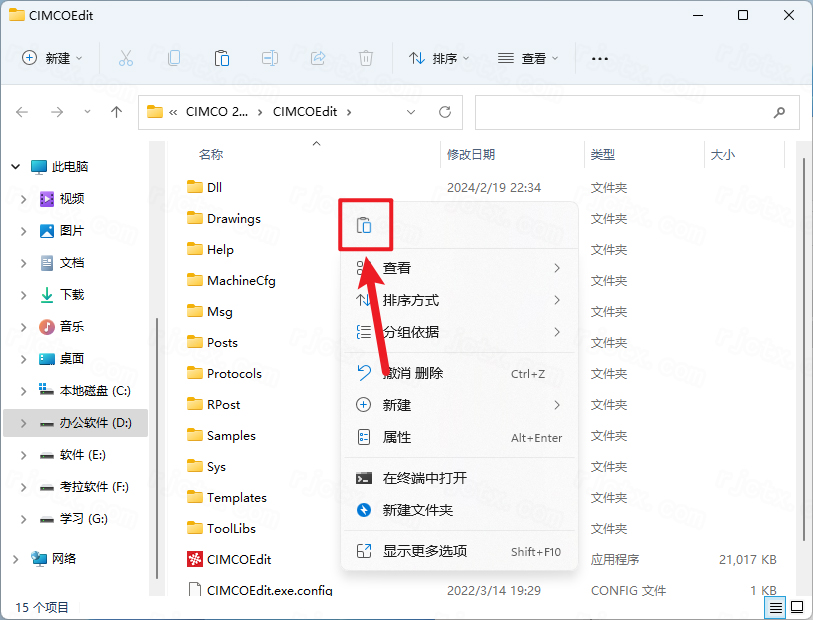Go back with the left arrow
Viewport: 813px width, 620px height.
(x=22, y=112)
